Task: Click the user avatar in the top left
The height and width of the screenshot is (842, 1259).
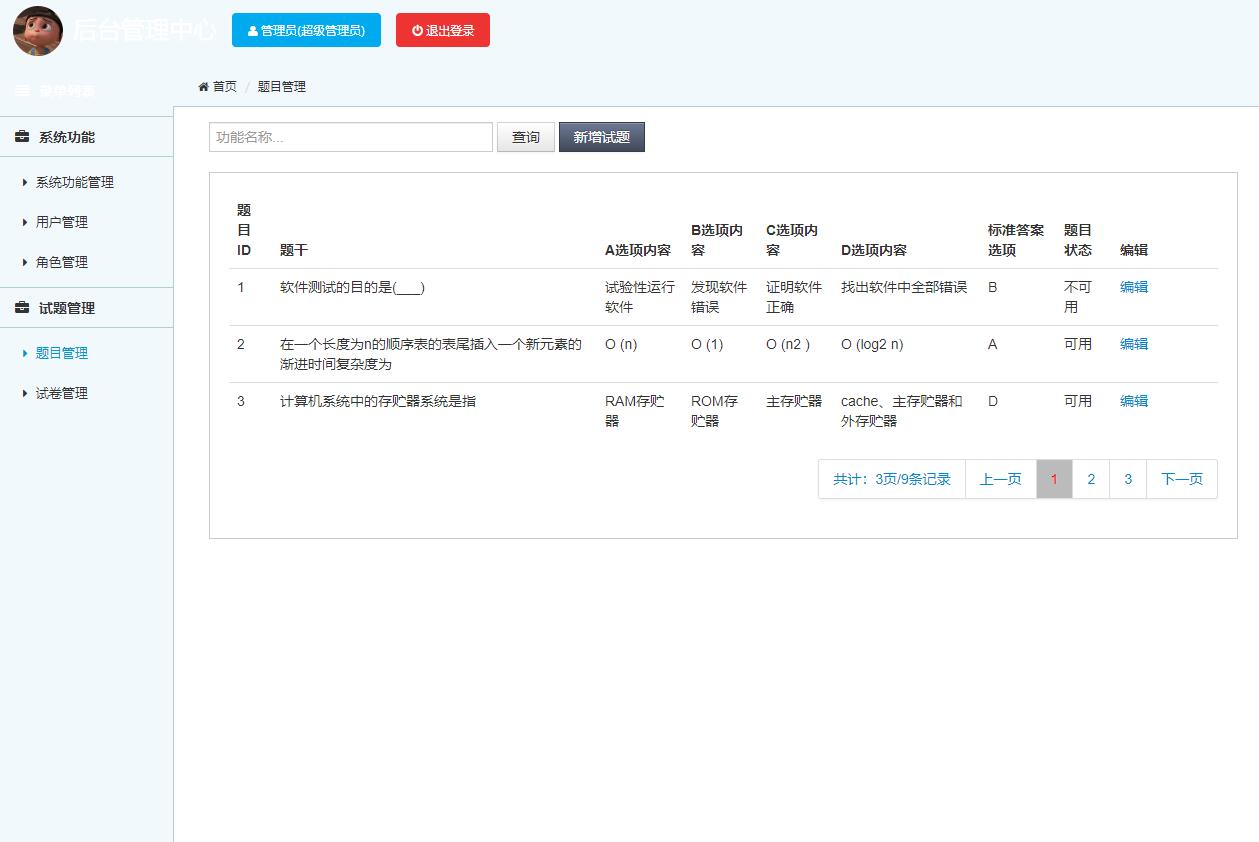Action: [x=37, y=31]
